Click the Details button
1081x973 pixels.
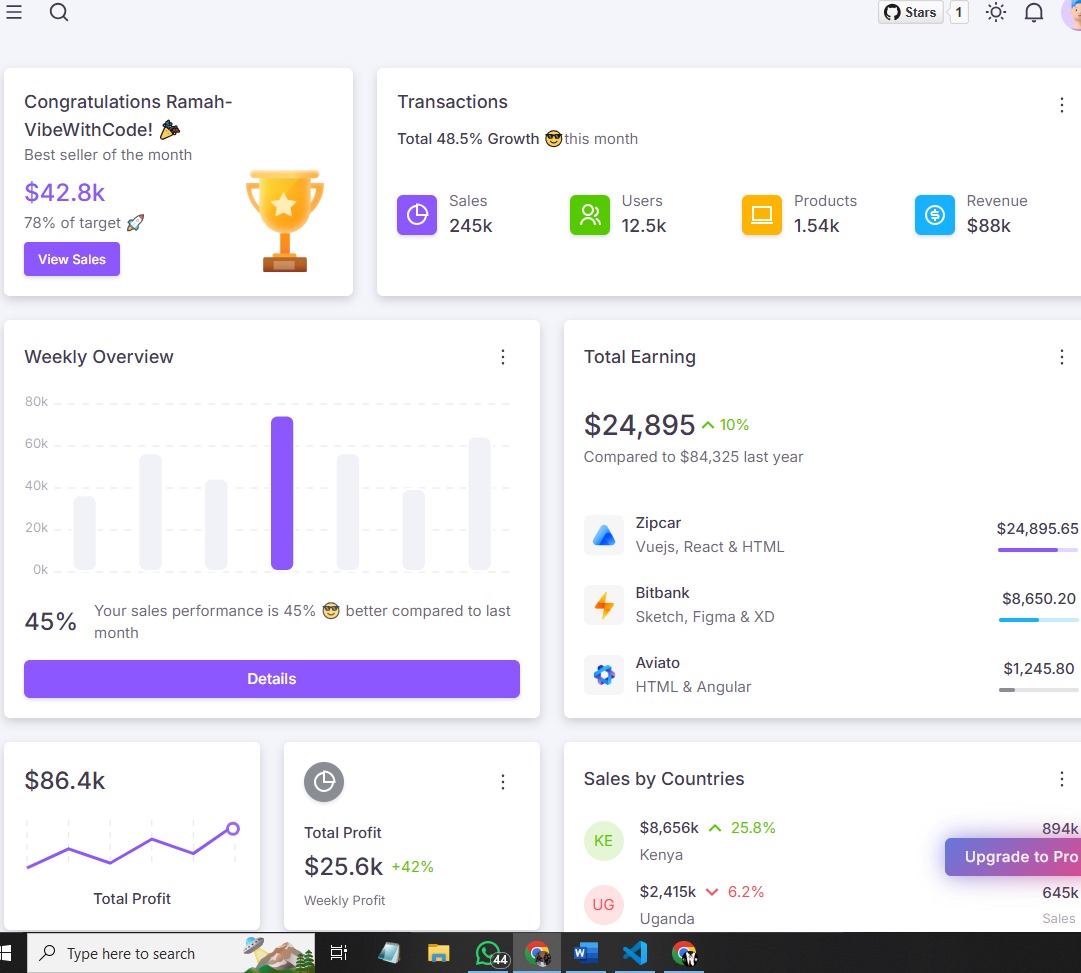272,679
